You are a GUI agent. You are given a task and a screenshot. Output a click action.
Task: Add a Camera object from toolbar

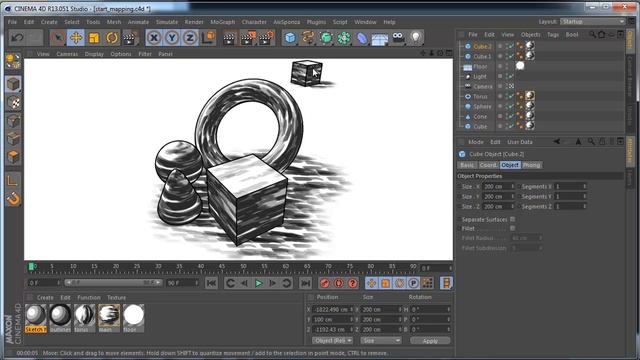pyautogui.click(x=398, y=38)
